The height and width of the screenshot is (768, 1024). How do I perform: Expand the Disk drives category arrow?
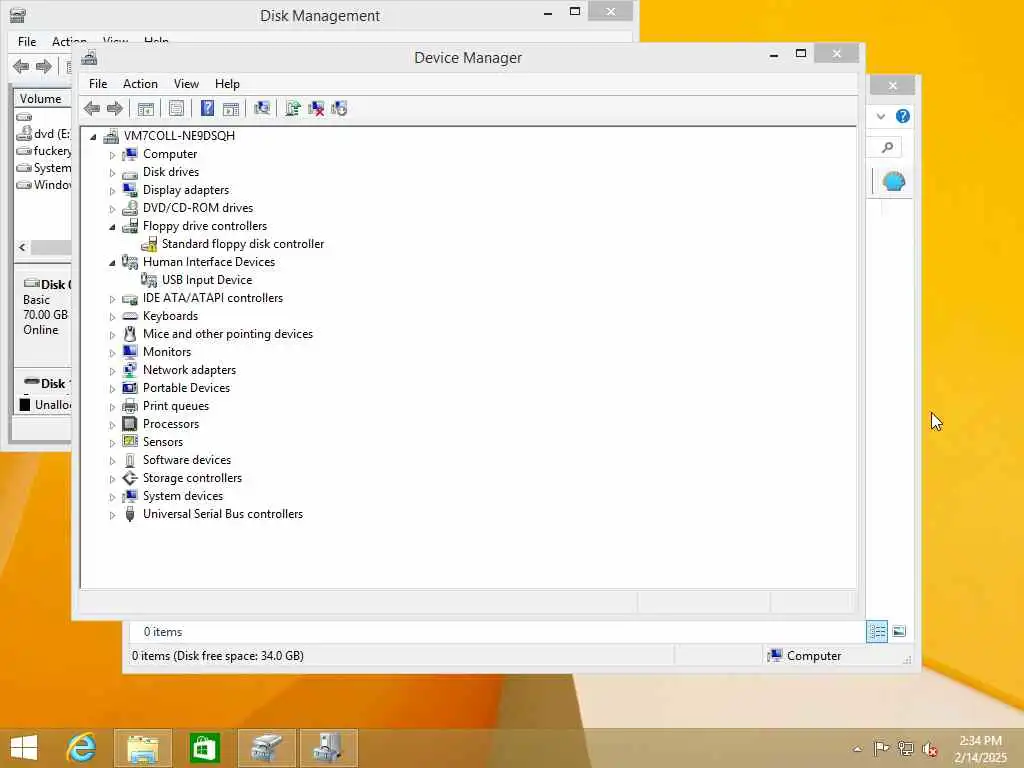(112, 173)
